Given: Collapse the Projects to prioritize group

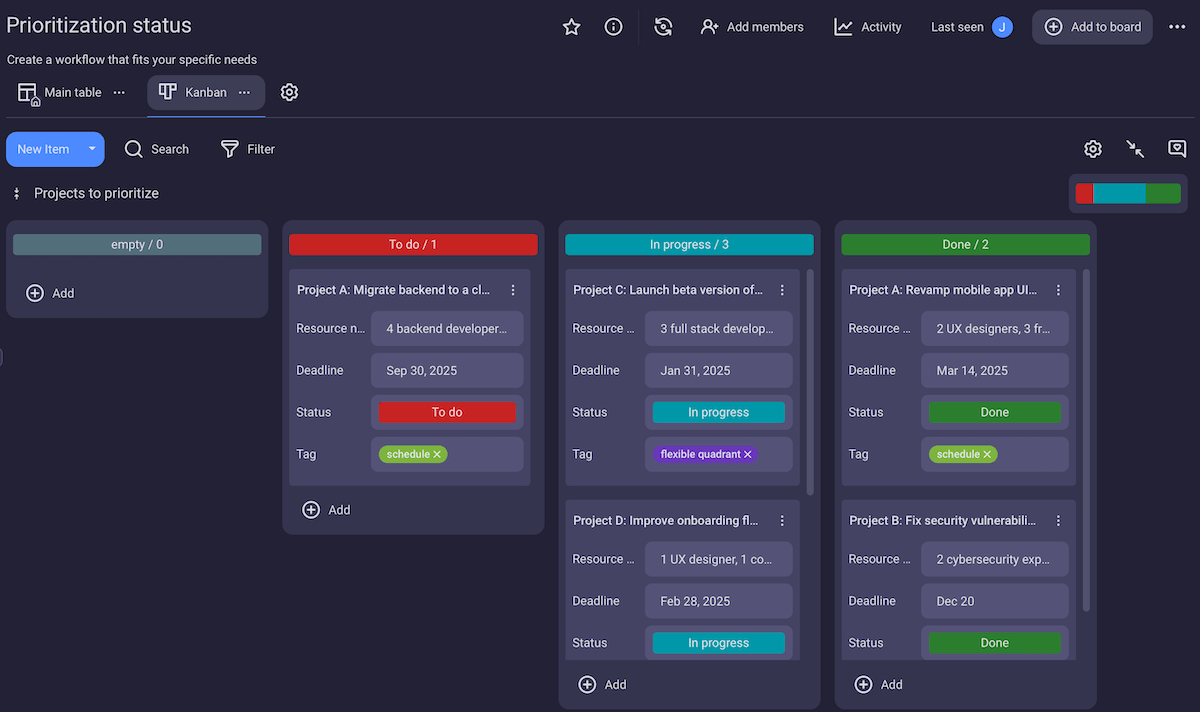Looking at the screenshot, I should click(16, 193).
